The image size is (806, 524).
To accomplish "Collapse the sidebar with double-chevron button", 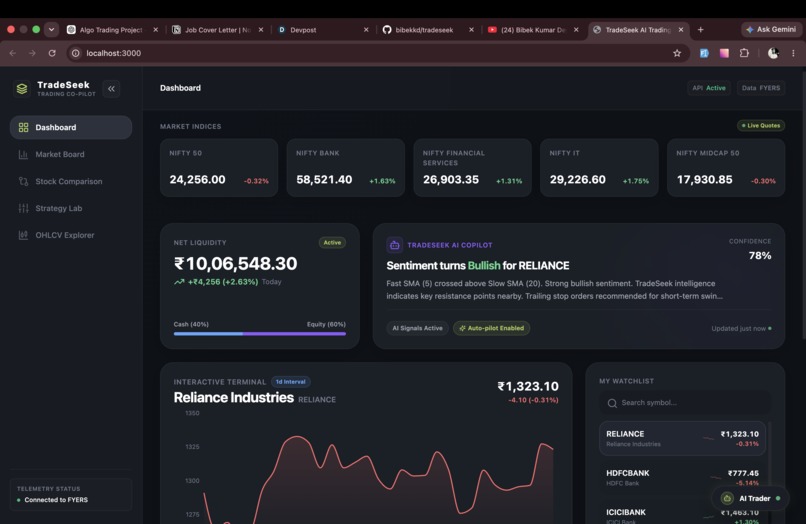I will 111,88.
